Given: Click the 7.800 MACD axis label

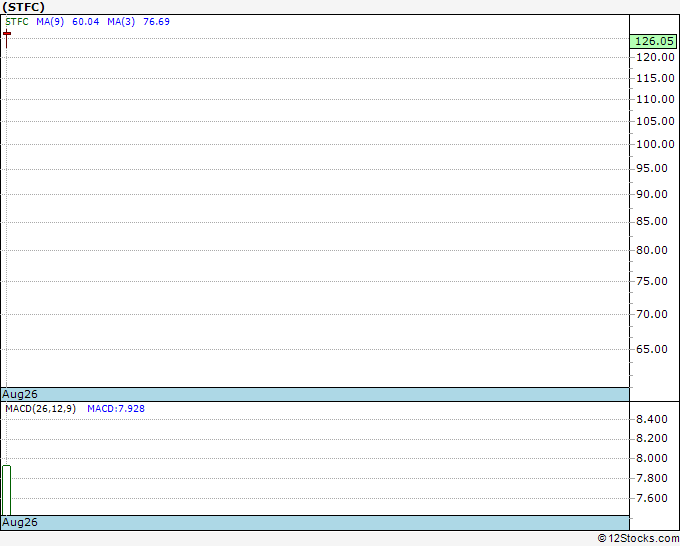Looking at the screenshot, I should (651, 478).
